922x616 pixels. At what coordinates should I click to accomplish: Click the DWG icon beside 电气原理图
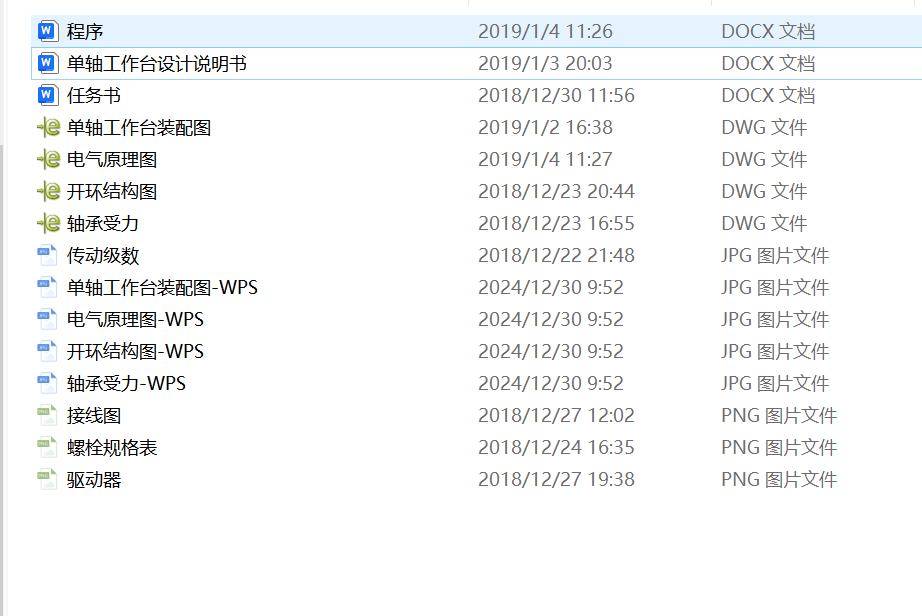tap(47, 159)
